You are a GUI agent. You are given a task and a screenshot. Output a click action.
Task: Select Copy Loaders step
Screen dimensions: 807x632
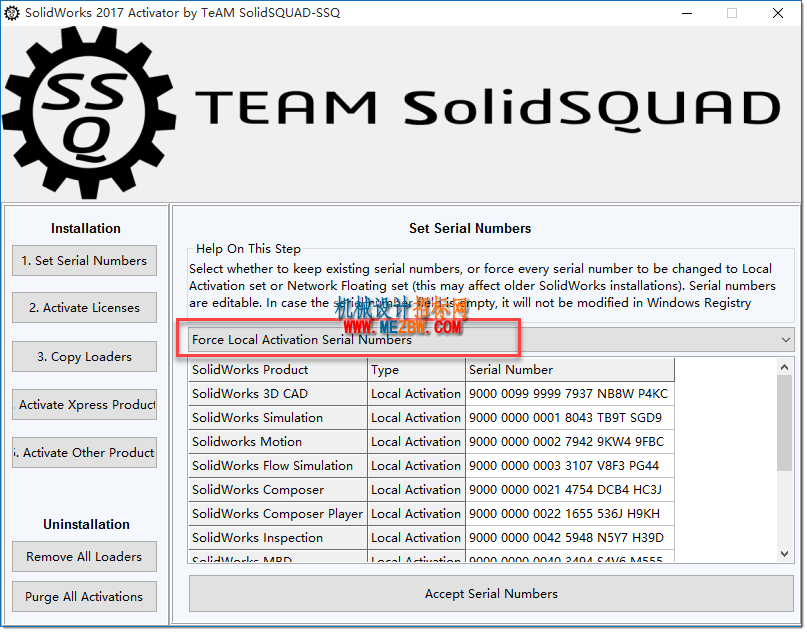point(84,357)
